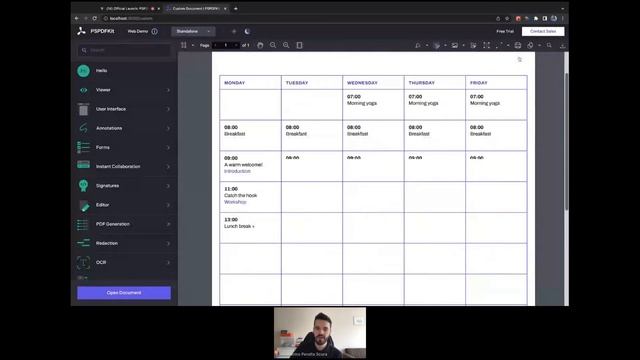This screenshot has width=640, height=360.
Task: Click the Signatures ribbon badge icon
Action: coord(83,186)
